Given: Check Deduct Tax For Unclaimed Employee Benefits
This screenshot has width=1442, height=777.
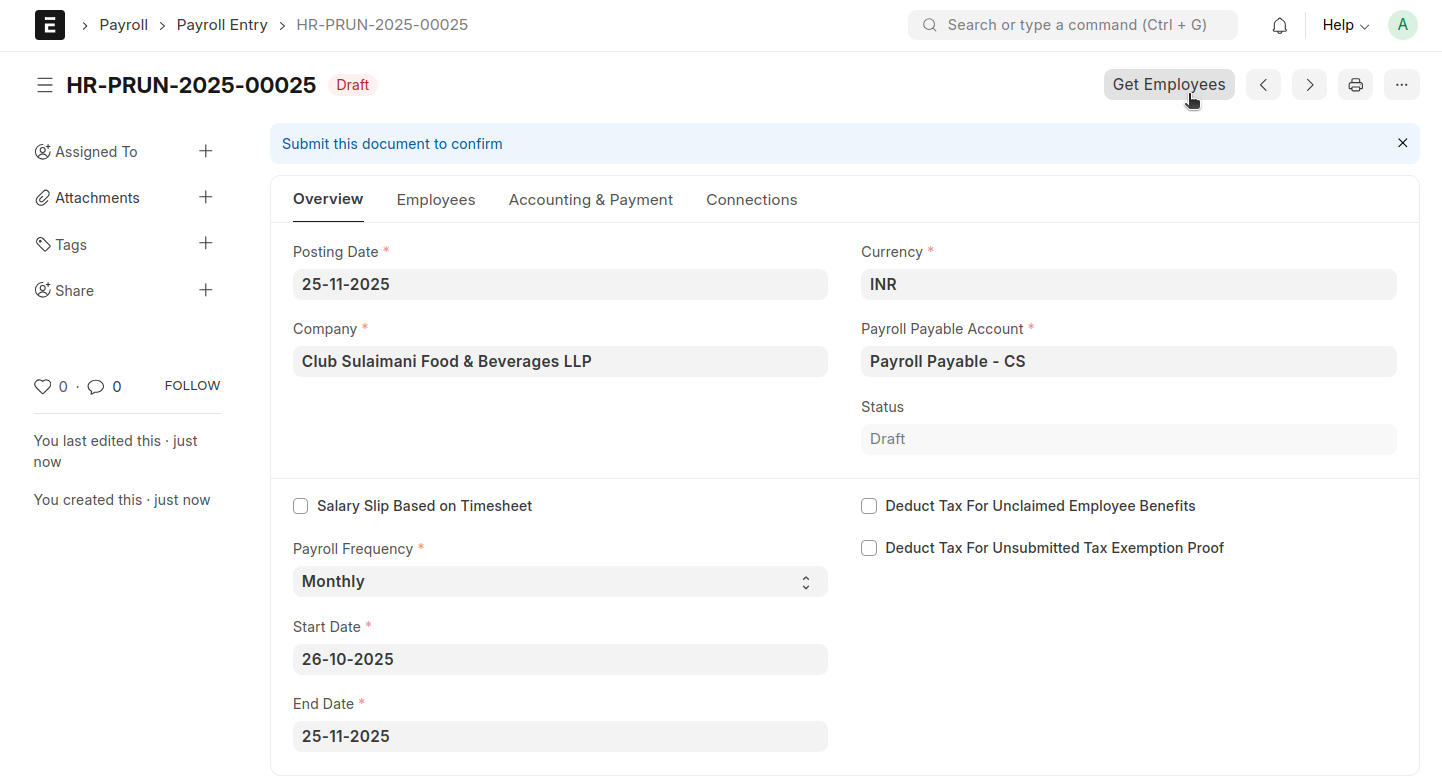Looking at the screenshot, I should click(869, 506).
